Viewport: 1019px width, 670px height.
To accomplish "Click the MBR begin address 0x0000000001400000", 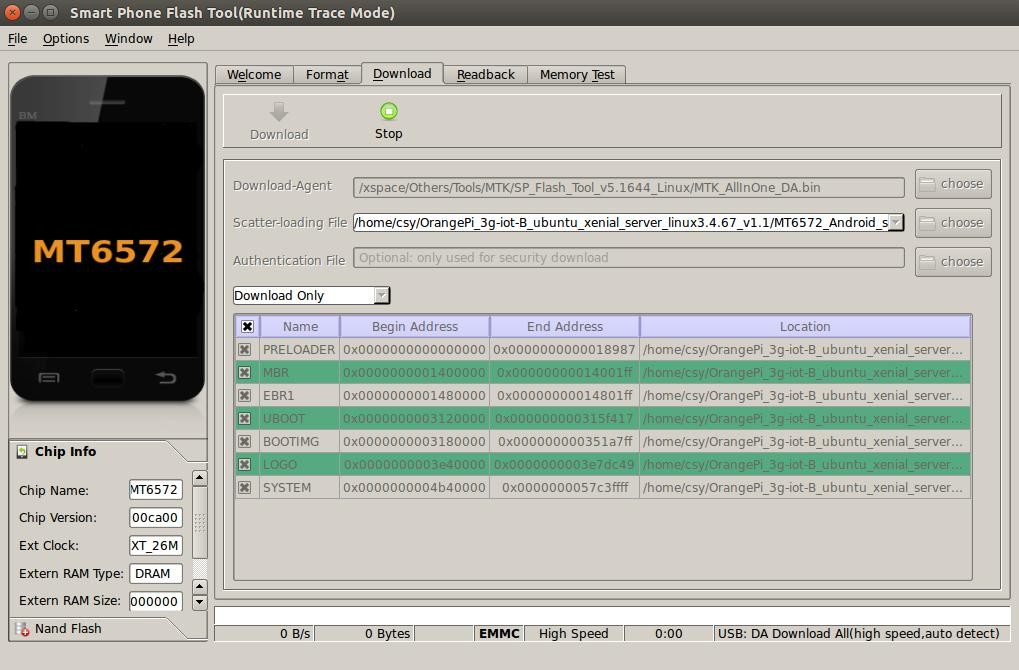I will pyautogui.click(x=415, y=372).
